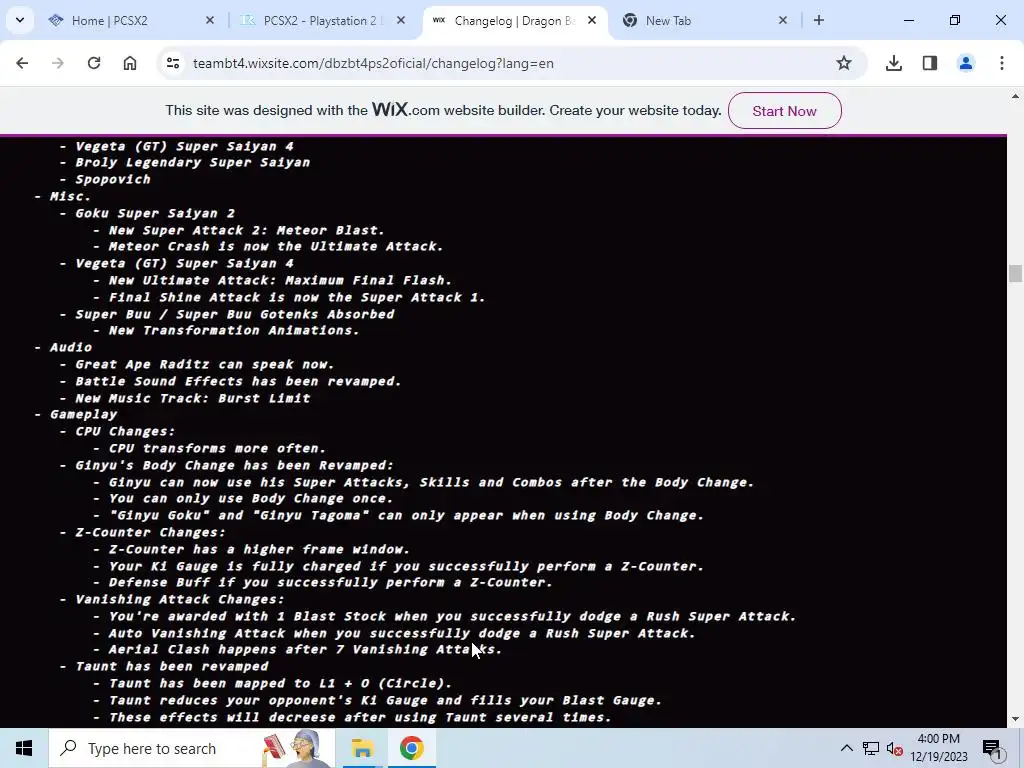Click 'You can only use Body Change once.'
The width and height of the screenshot is (1024, 768).
(251, 499)
